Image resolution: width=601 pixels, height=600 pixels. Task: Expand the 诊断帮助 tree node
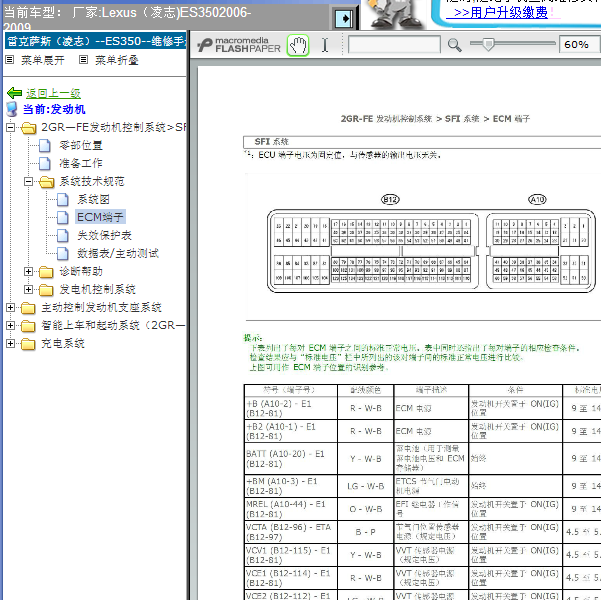tap(28, 271)
